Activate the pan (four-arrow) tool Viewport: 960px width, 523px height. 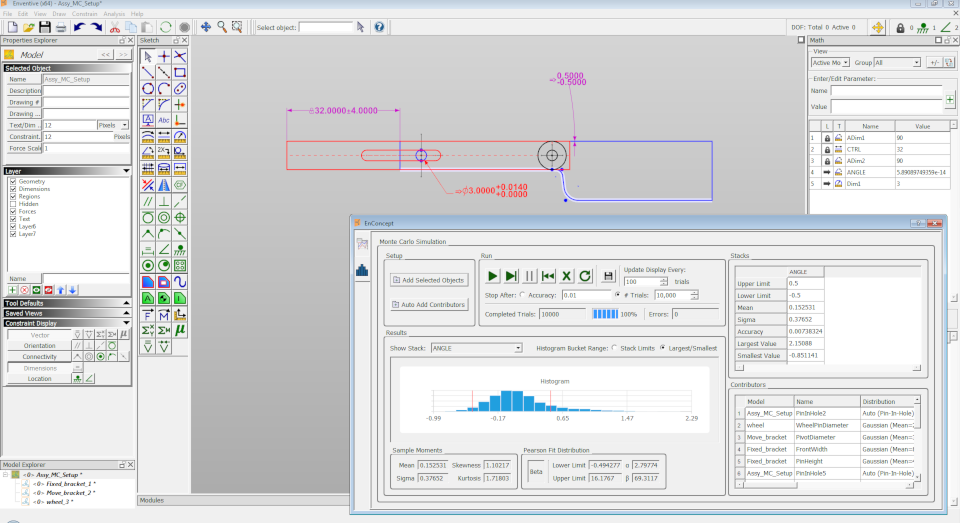[206, 27]
